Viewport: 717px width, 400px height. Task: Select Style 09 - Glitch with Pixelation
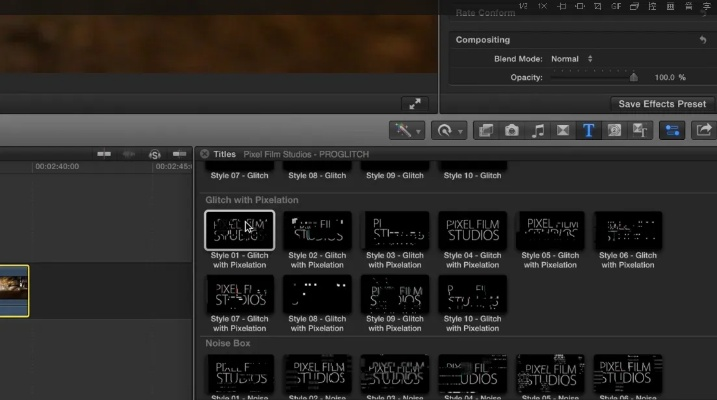[395, 294]
